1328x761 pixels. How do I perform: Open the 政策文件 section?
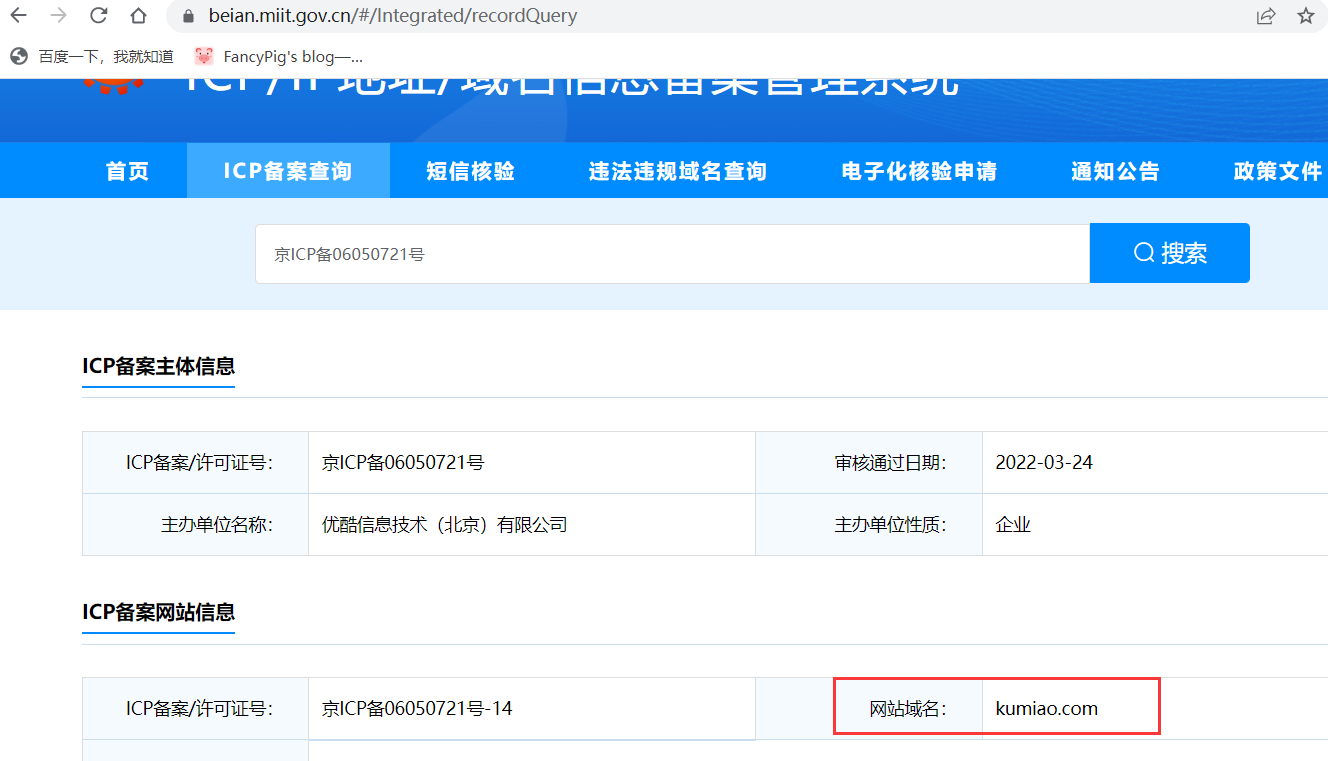pos(1277,171)
